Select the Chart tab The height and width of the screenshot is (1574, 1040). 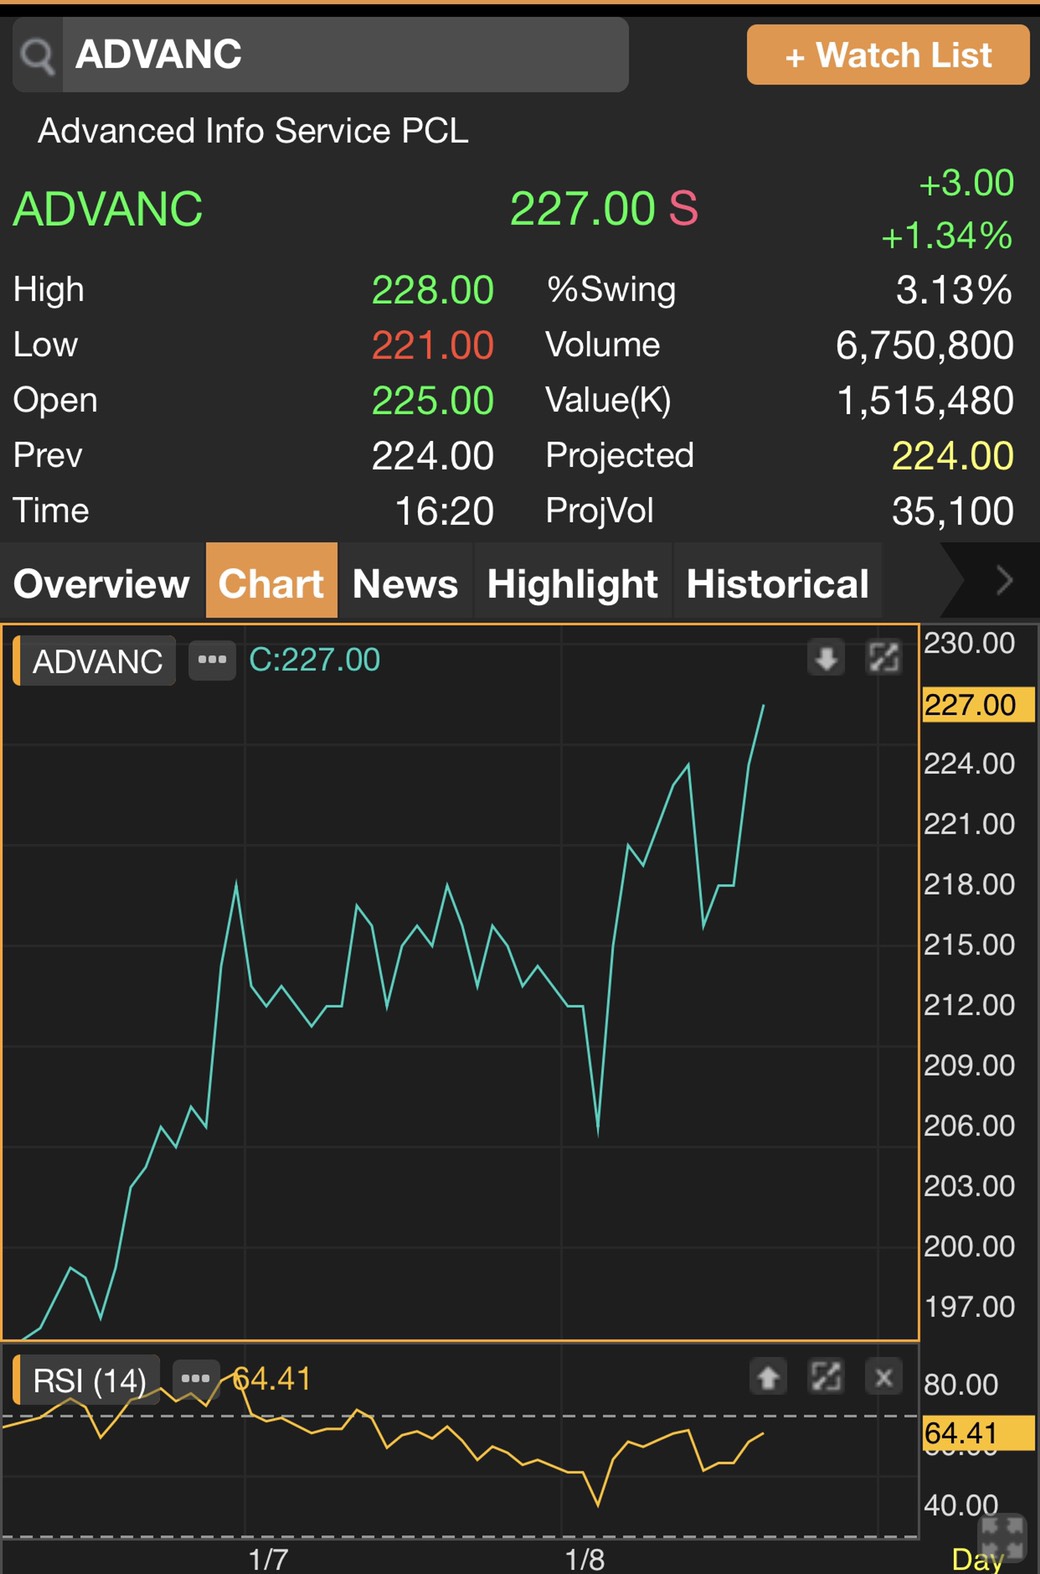tap(271, 582)
